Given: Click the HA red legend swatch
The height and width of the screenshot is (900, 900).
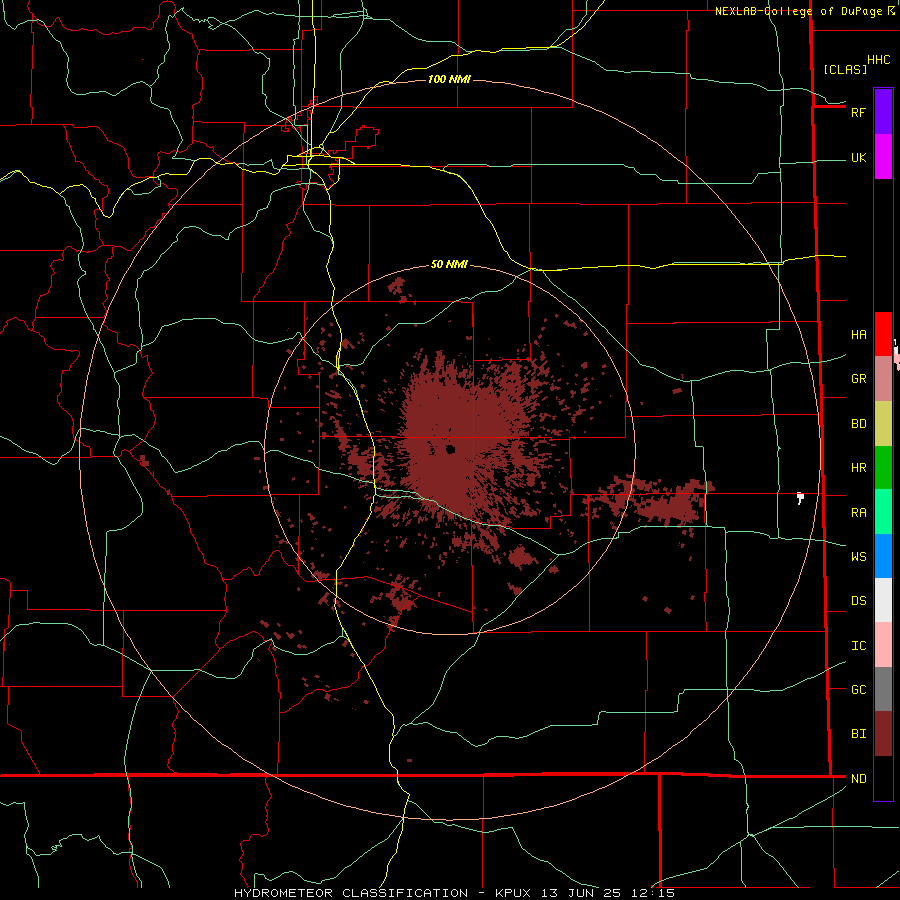Looking at the screenshot, I should tap(883, 334).
